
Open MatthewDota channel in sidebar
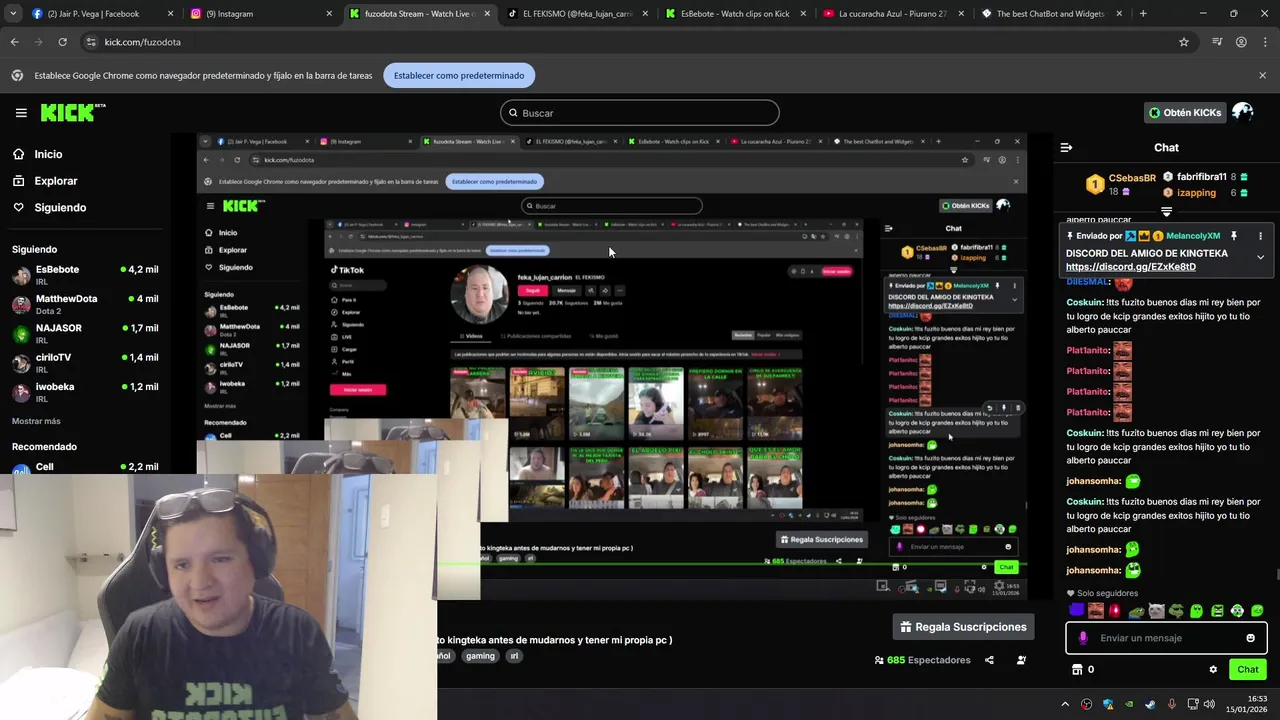click(85, 303)
